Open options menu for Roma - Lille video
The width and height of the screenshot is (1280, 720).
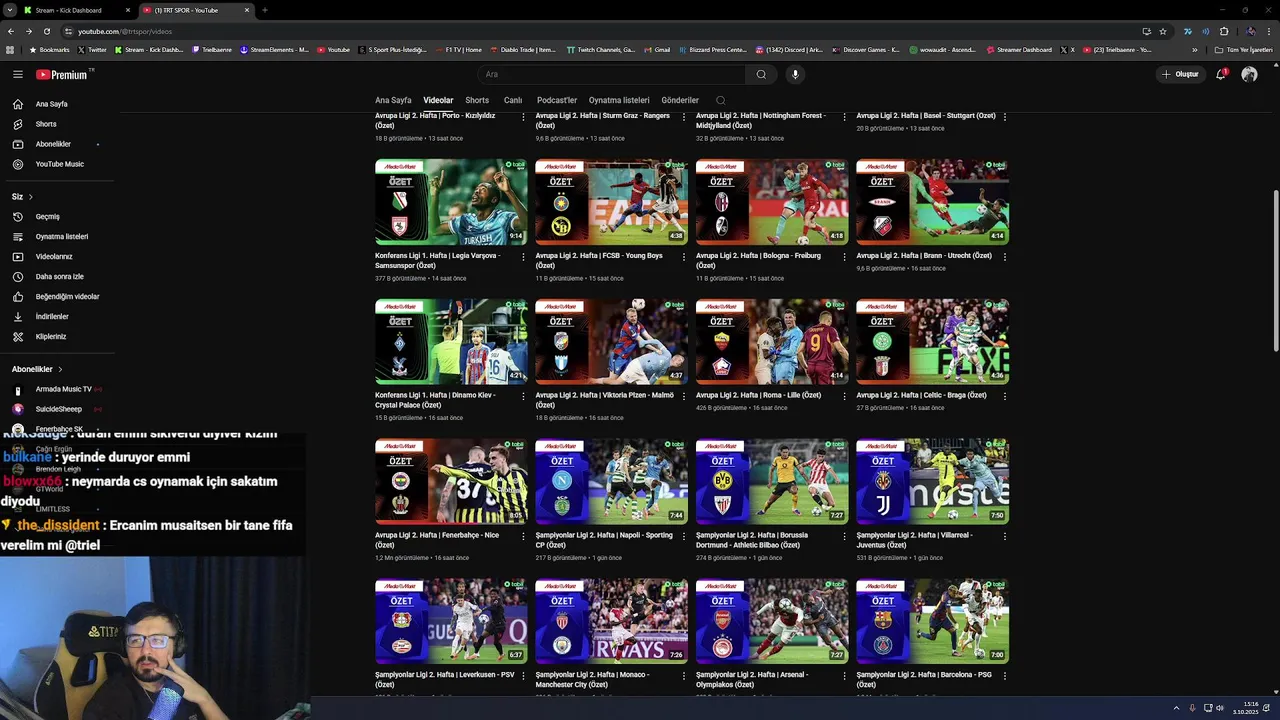[844, 396]
